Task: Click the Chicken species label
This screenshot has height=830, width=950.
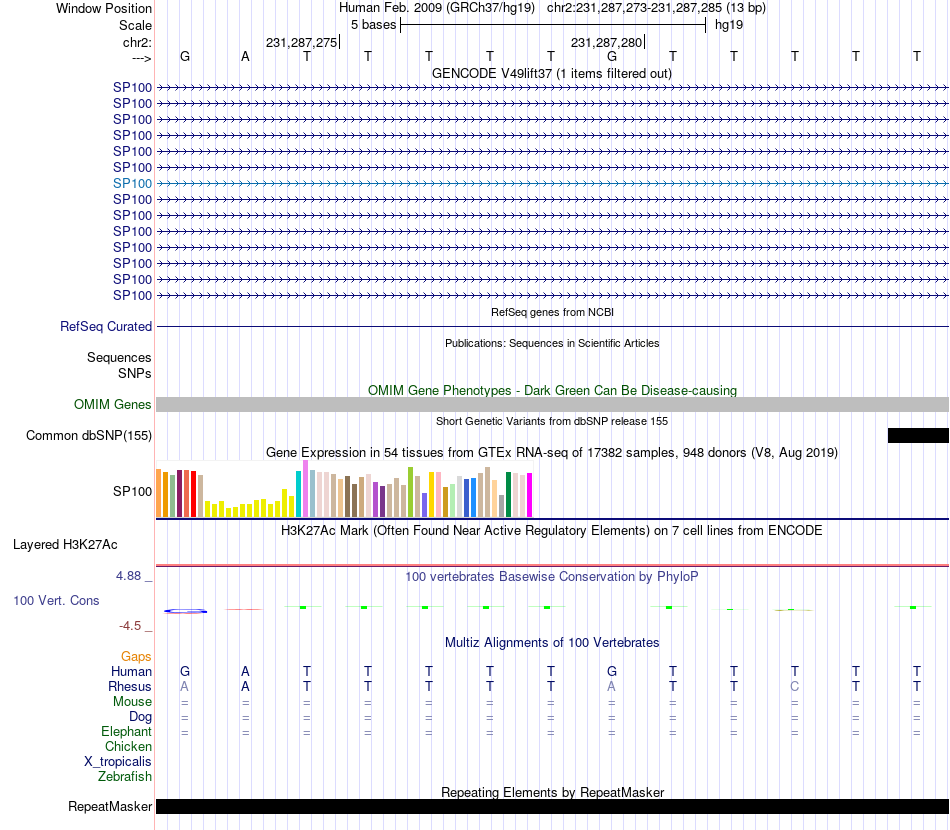Action: click(128, 746)
